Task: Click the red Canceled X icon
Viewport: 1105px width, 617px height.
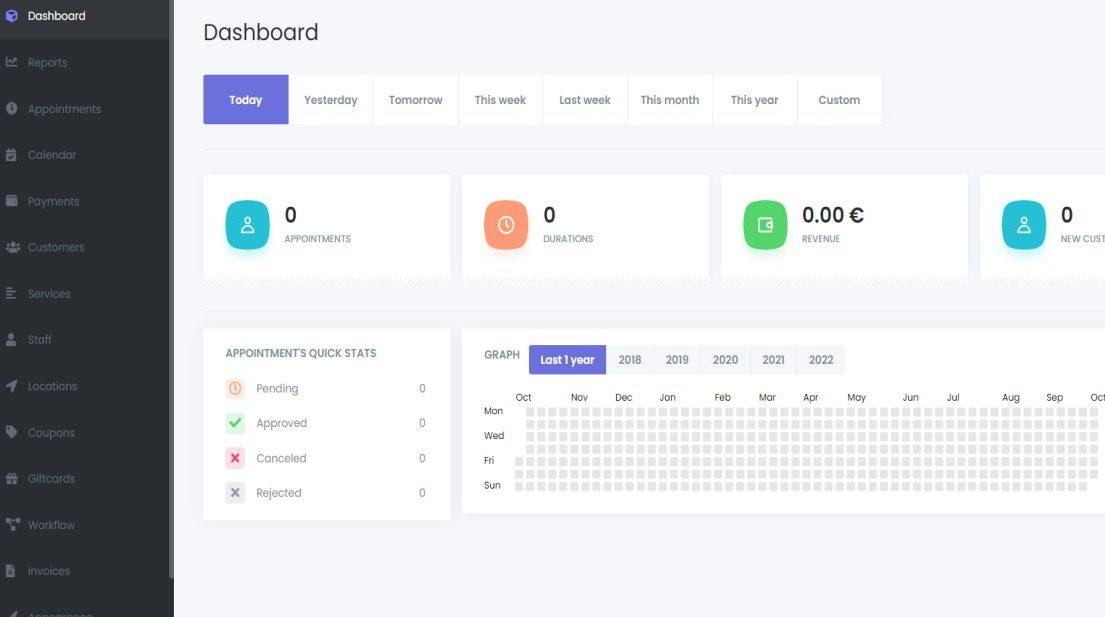Action: [235, 458]
